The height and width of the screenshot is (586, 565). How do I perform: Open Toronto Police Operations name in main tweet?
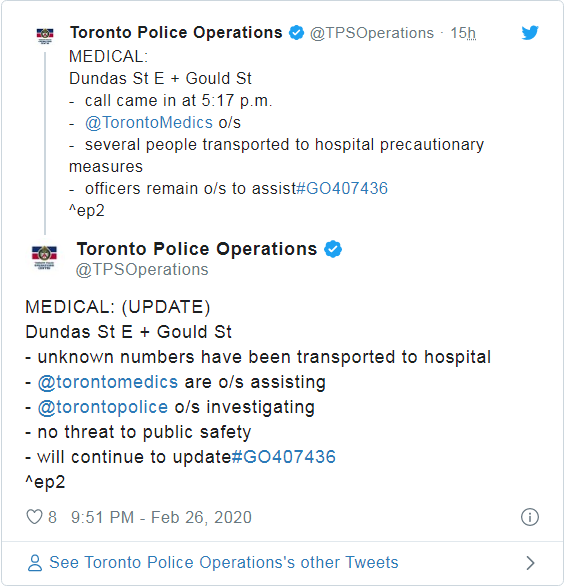[x=197, y=249]
